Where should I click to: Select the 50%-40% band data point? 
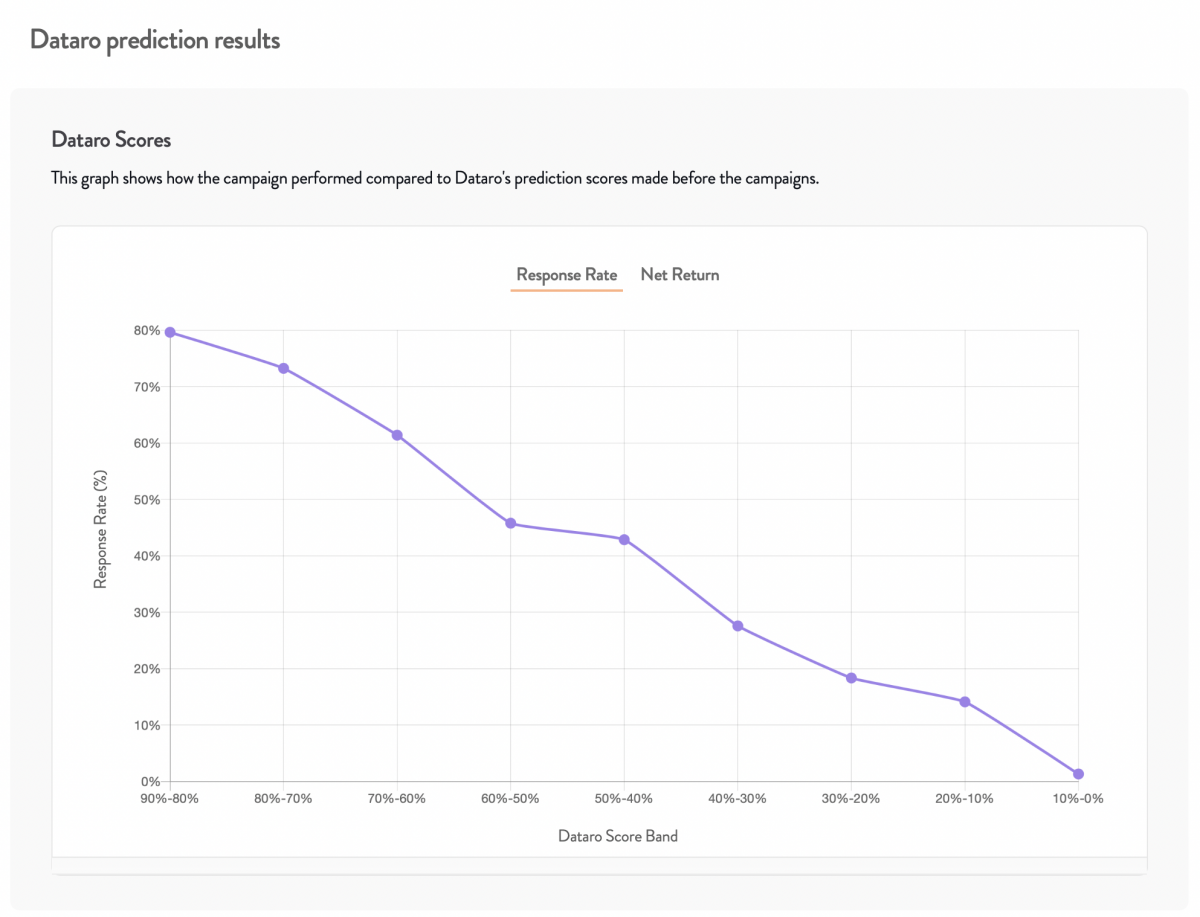[x=624, y=539]
